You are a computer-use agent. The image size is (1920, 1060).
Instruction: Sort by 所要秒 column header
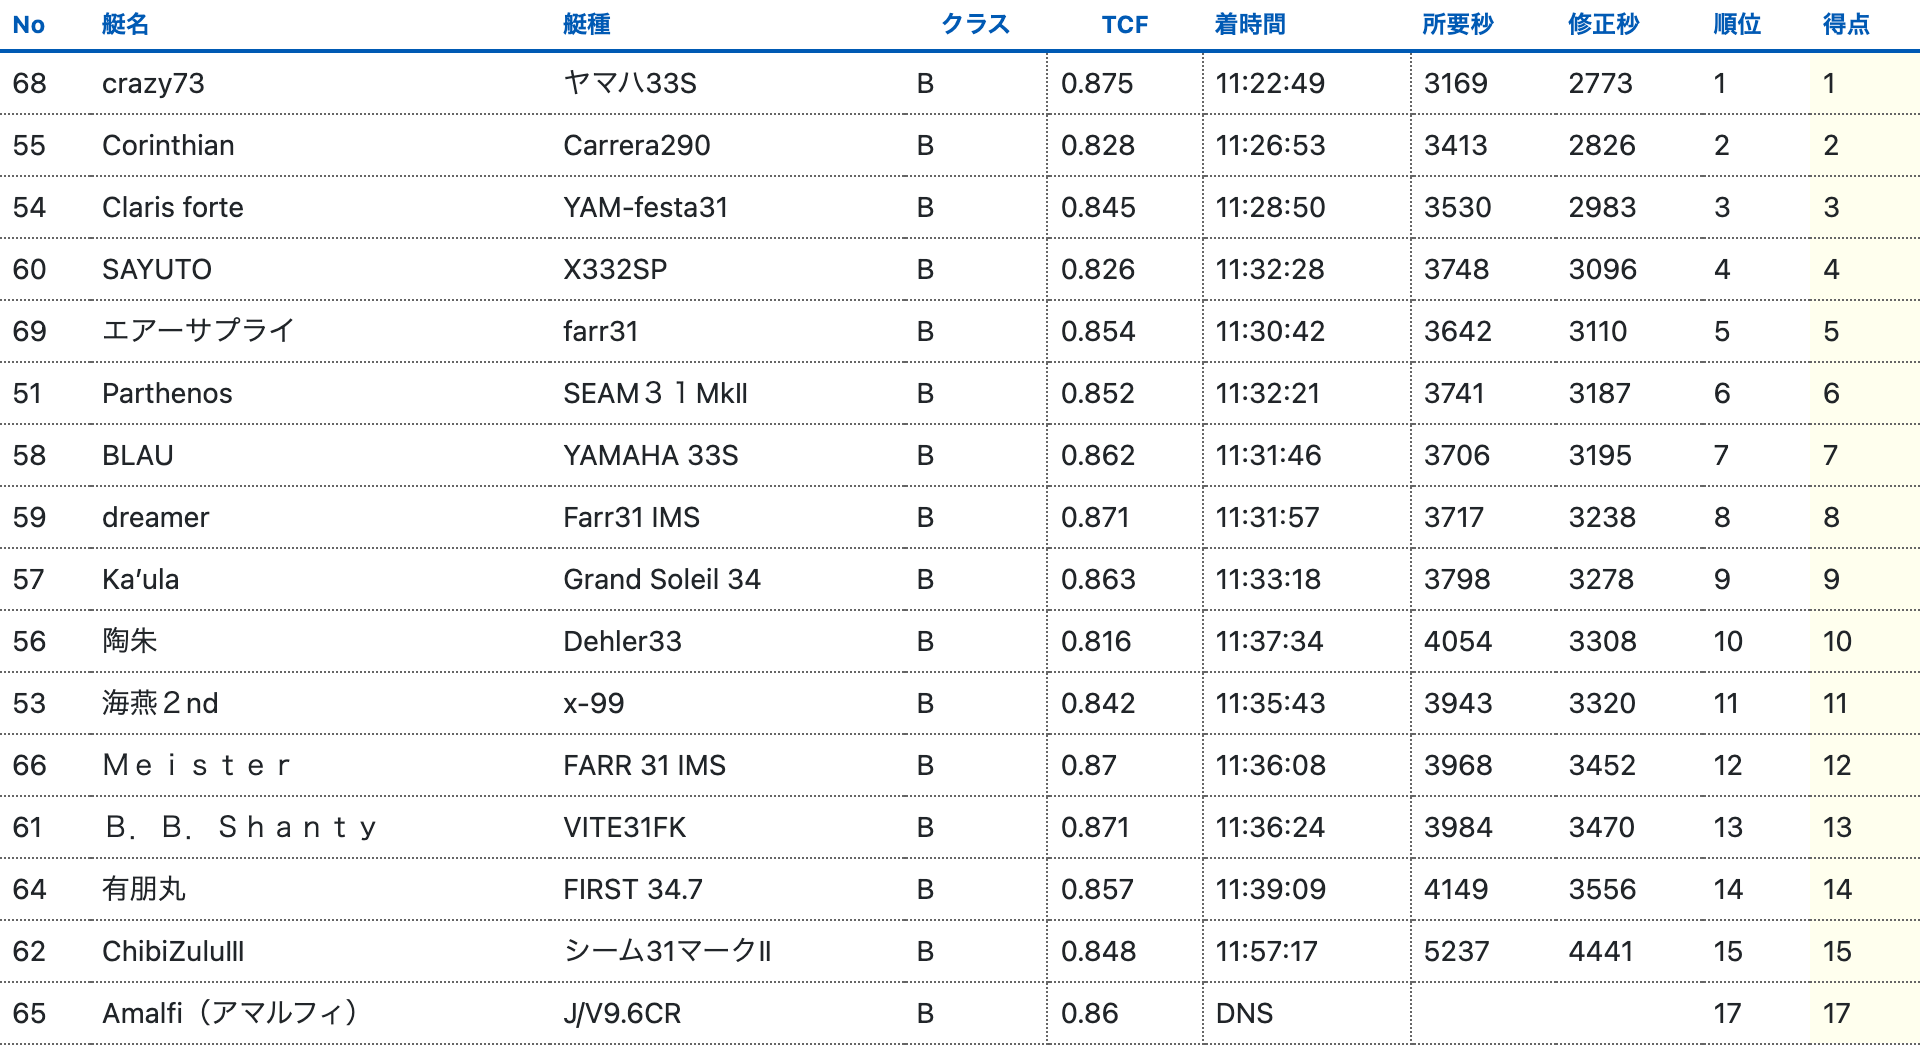pyautogui.click(x=1457, y=25)
